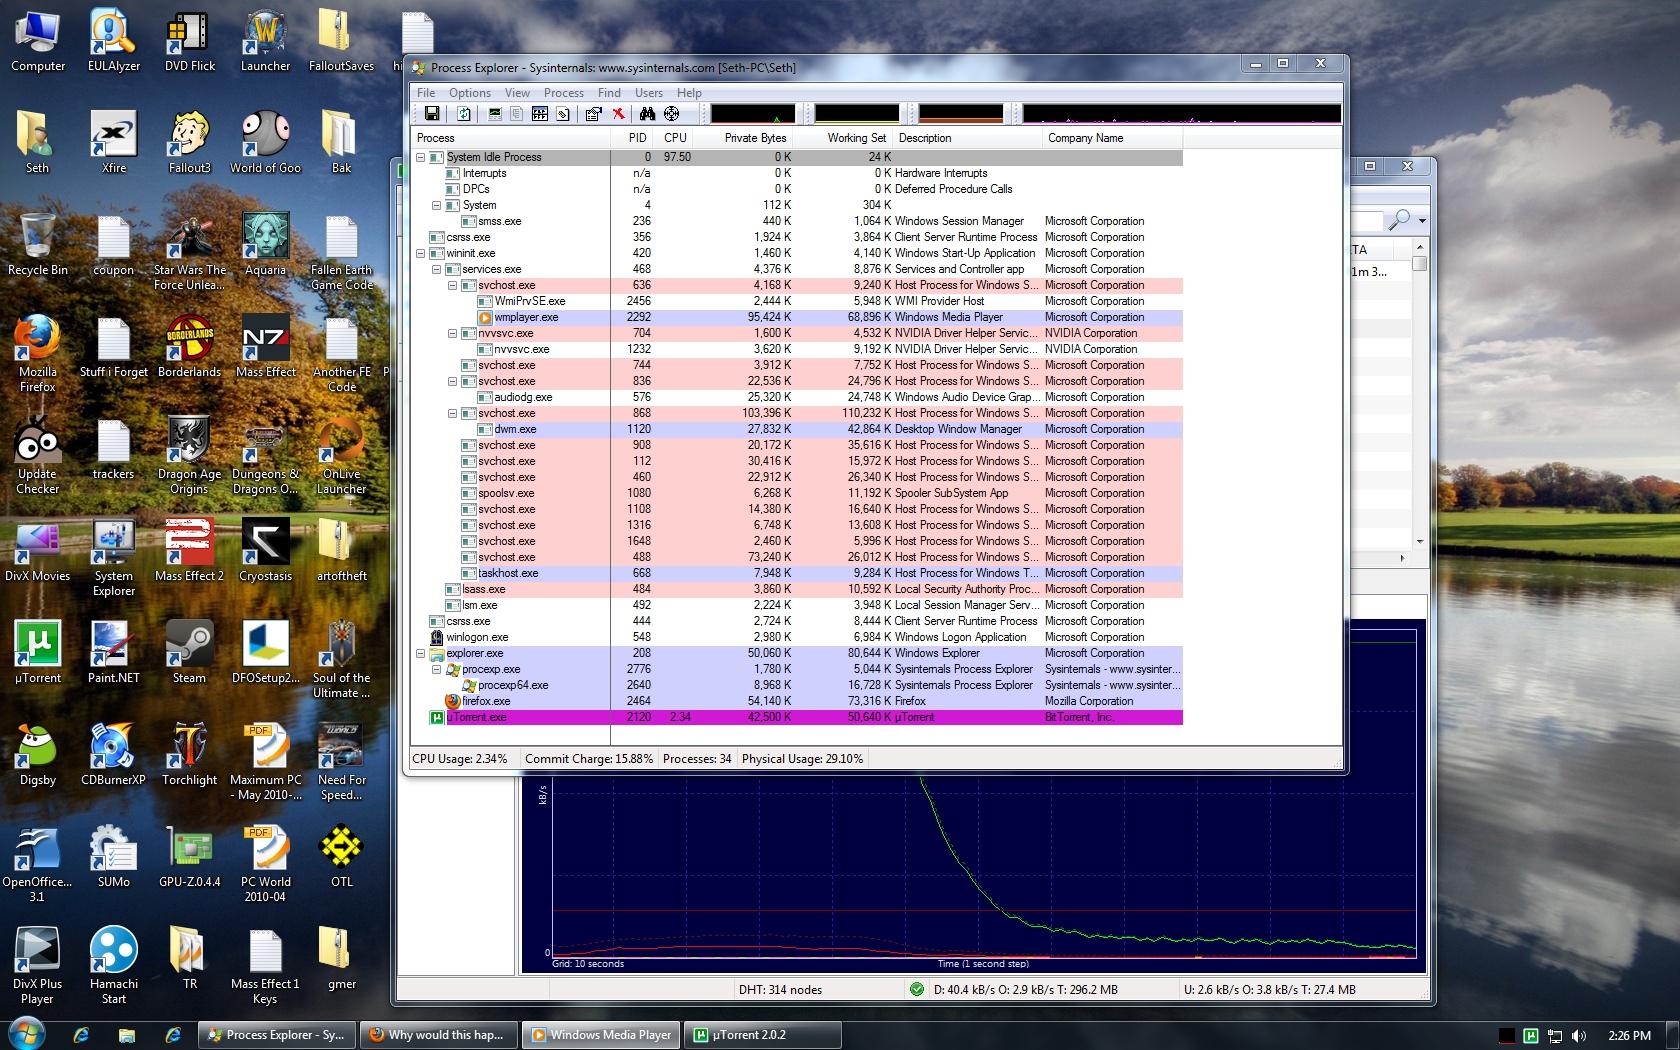This screenshot has width=1680, height=1050.
Task: Collapse the explorer.exe tree node
Action: click(x=421, y=653)
